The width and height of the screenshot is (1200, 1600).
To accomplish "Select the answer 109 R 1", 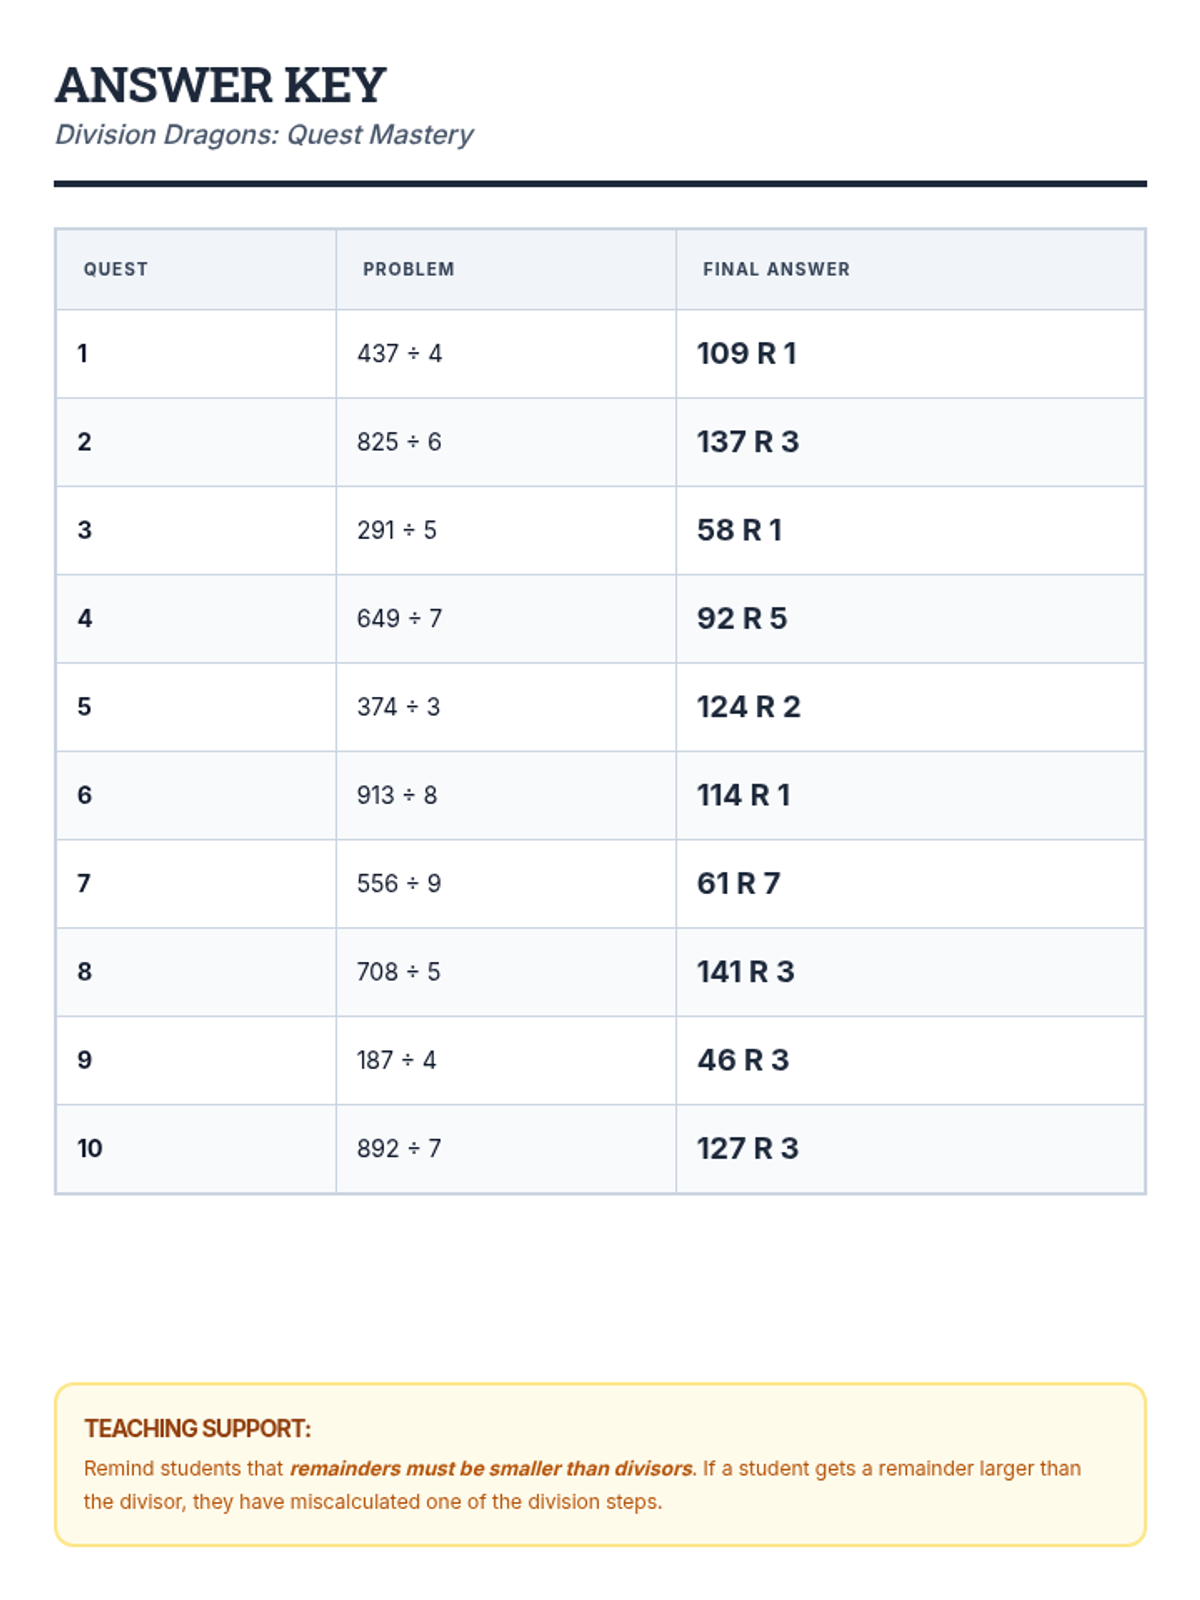I will 746,353.
